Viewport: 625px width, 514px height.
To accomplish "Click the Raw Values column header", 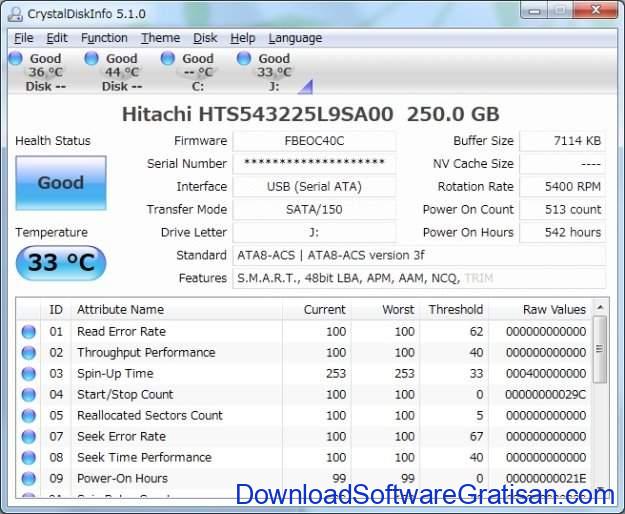I will click(x=540, y=310).
